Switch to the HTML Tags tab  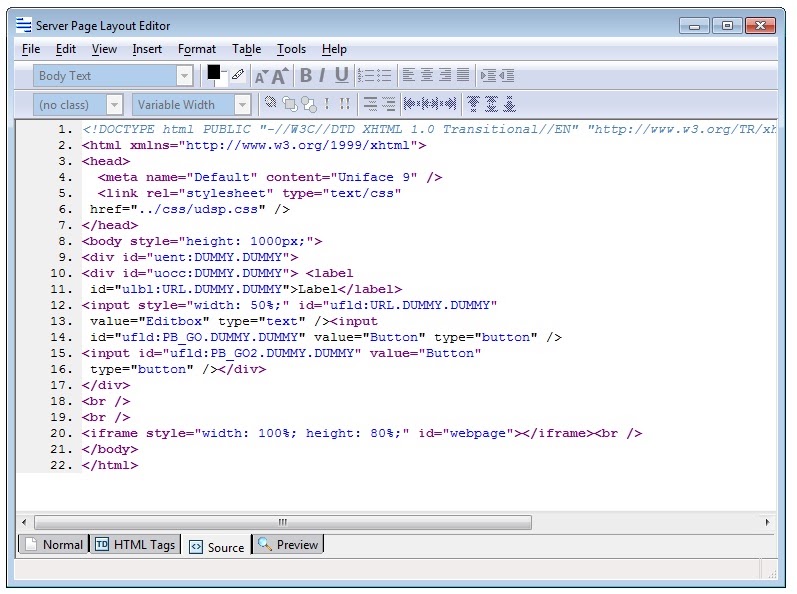136,544
